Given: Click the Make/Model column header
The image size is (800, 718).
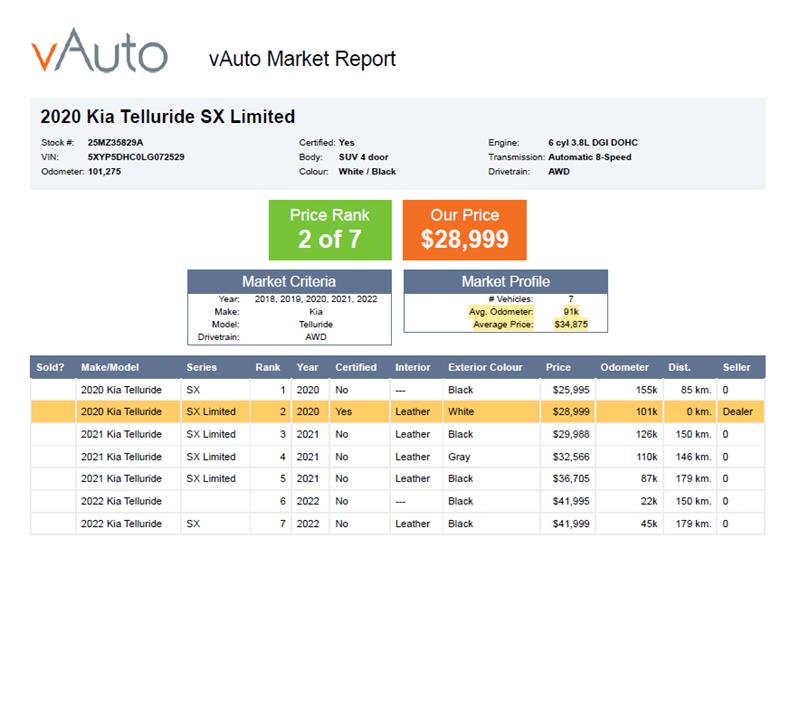Looking at the screenshot, I should 110,367.
